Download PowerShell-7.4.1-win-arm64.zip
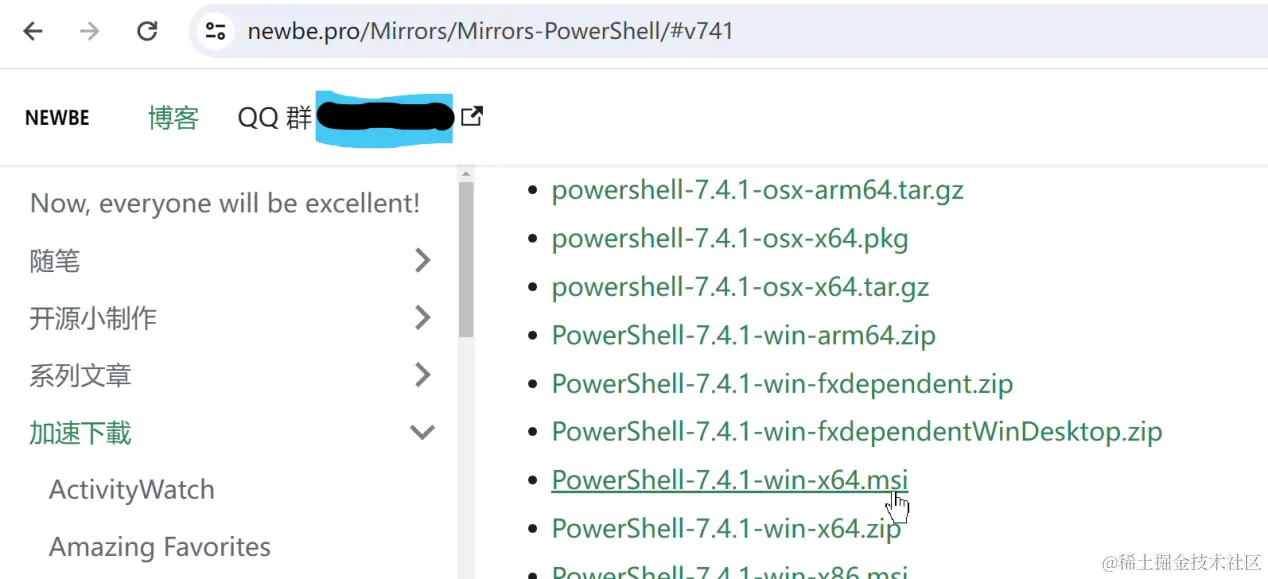This screenshot has height=579, width=1268. point(744,335)
